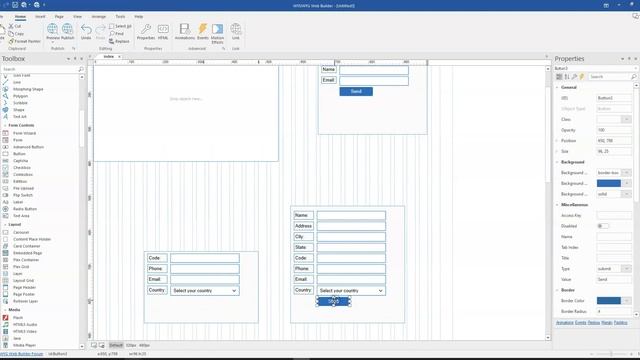This screenshot has width=640, height=360.
Task: Open the Animation link below Properties
Action: click(x=564, y=323)
